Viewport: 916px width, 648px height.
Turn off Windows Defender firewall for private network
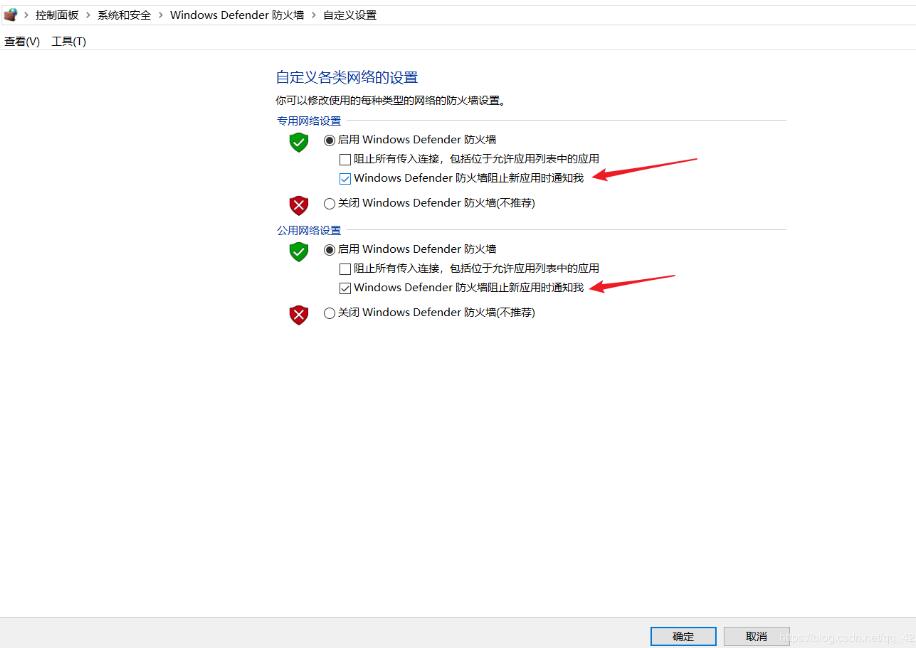329,203
